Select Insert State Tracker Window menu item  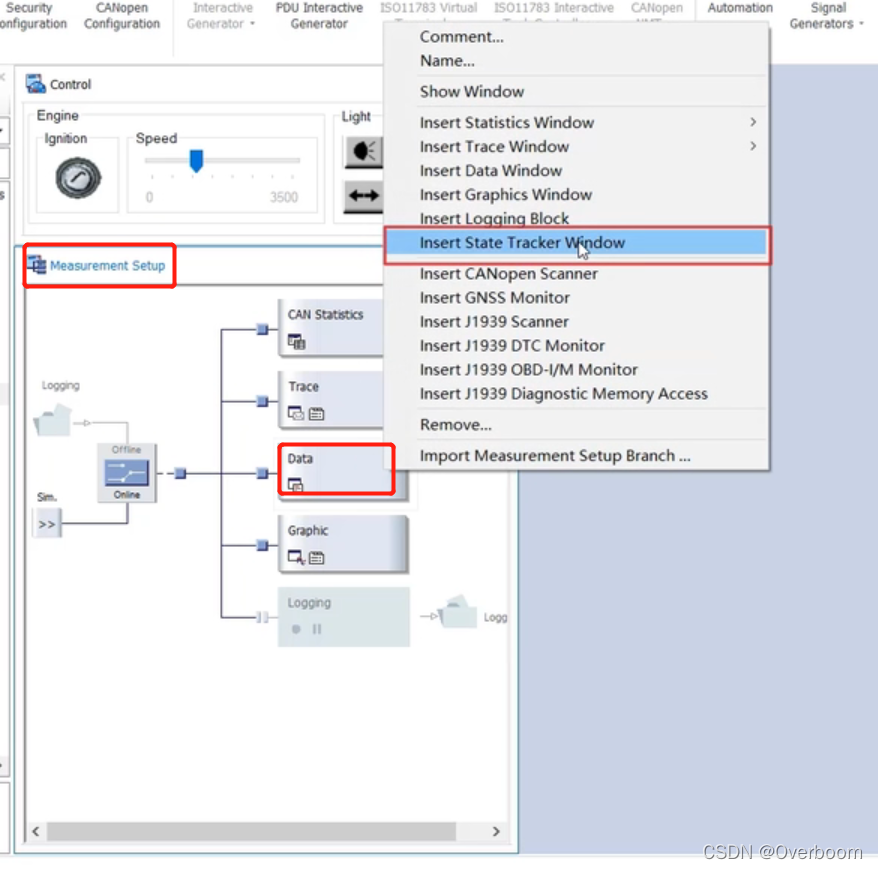click(577, 243)
